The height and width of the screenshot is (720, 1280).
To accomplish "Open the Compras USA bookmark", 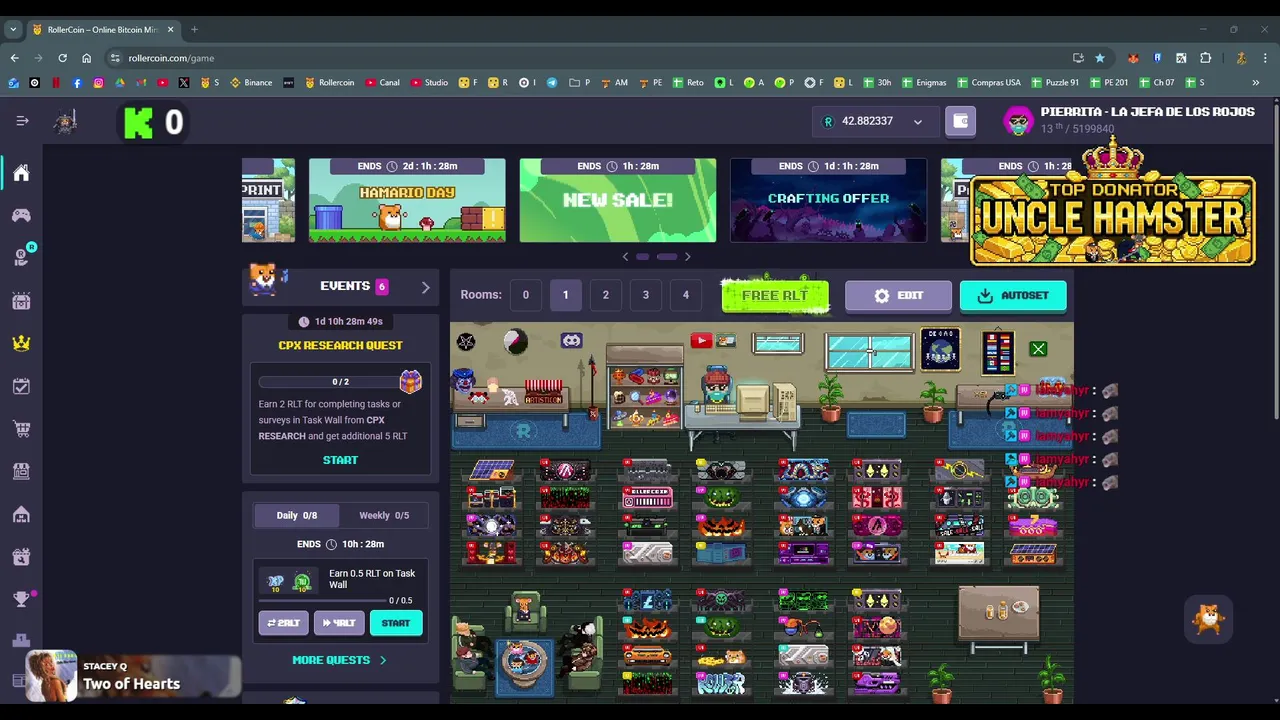I will tap(989, 83).
